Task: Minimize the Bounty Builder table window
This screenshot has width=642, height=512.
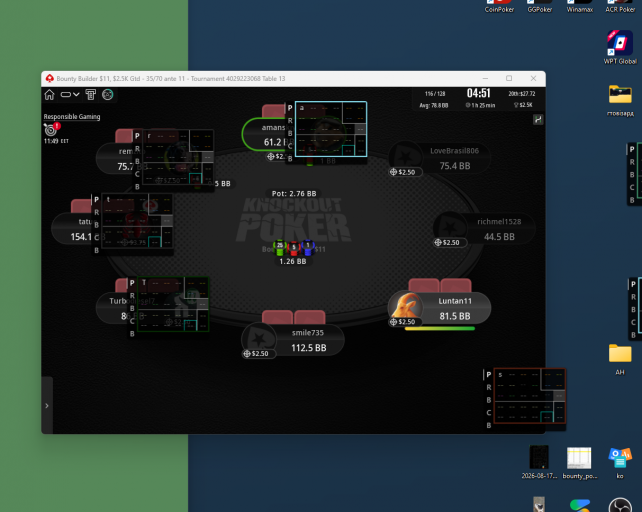Action: click(x=485, y=78)
